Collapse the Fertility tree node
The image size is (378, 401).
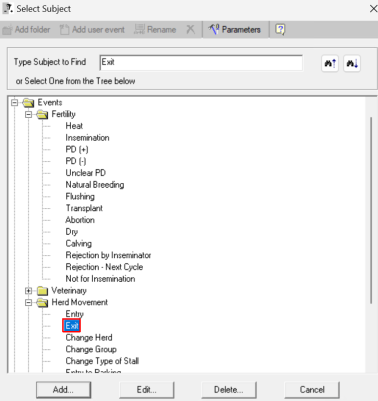(x=29, y=114)
